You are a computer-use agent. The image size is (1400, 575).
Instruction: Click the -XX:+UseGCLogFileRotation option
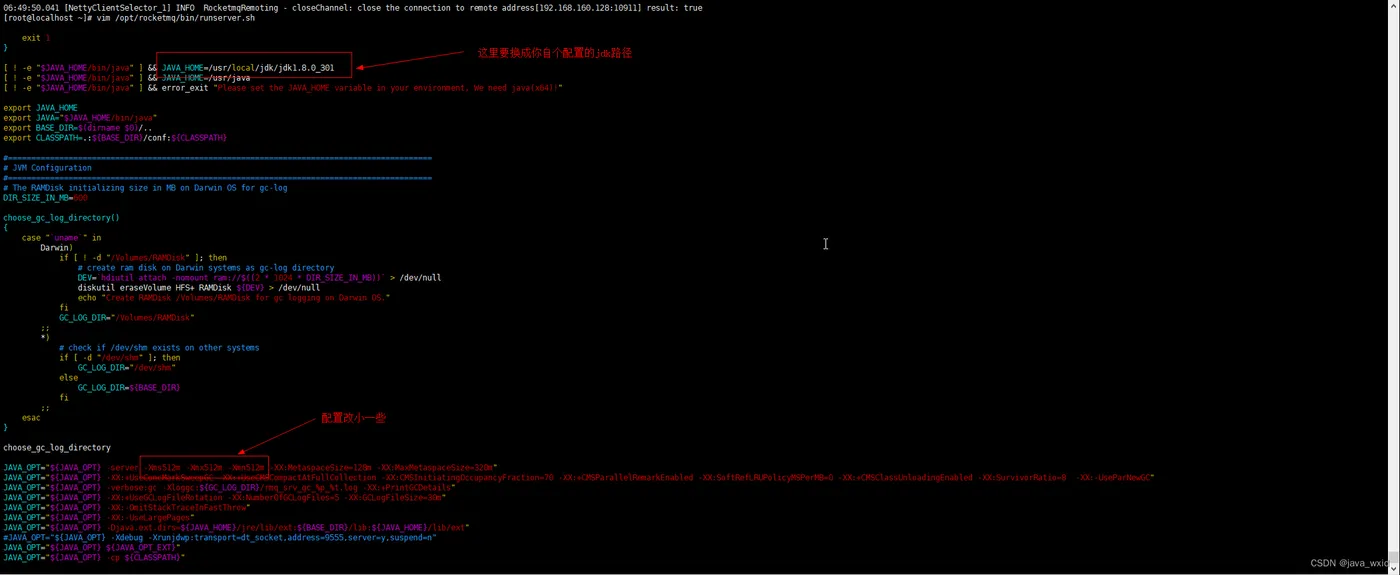(168, 497)
